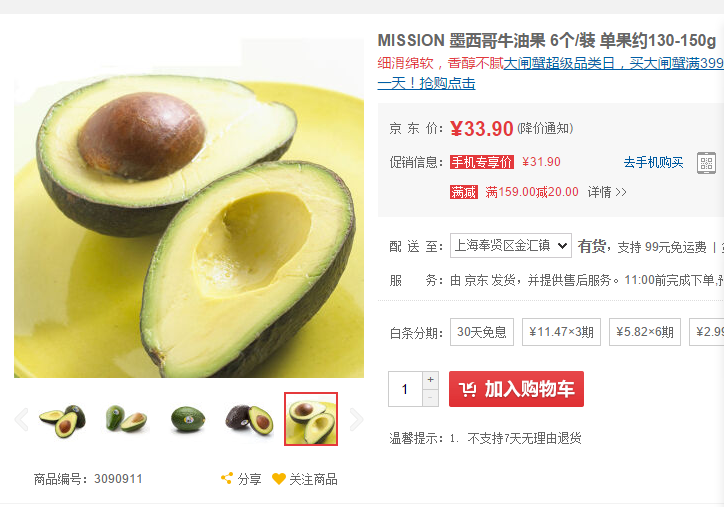The height and width of the screenshot is (507, 724).
Task: Select the ¥11.47×3期 installment option
Action: 561,332
